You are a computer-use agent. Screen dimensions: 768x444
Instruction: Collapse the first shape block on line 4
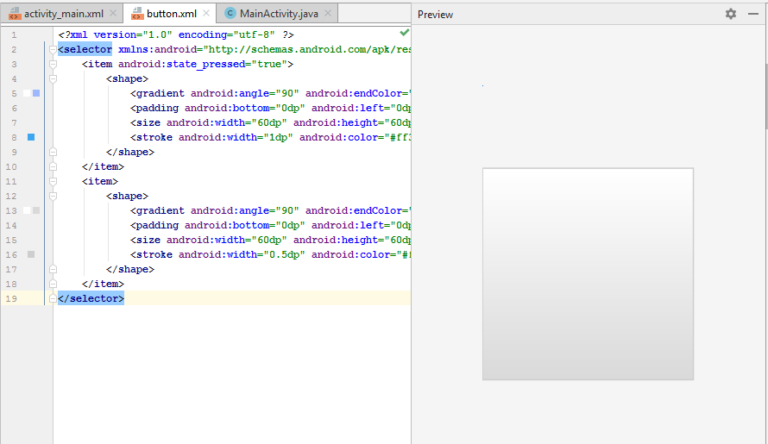point(52,79)
